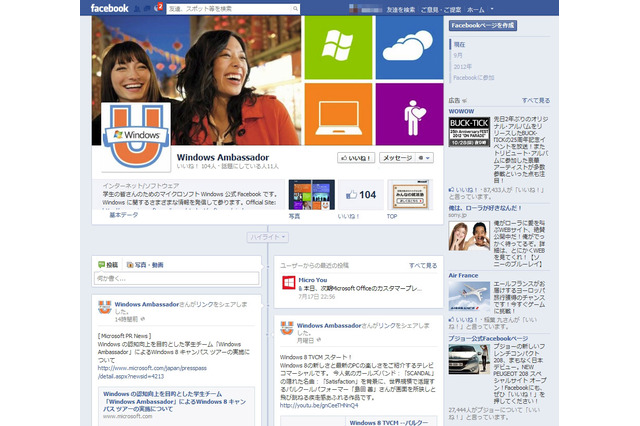The height and width of the screenshot is (426, 640).
Task: Click the 14時間前 post timestamp
Action: [126, 319]
